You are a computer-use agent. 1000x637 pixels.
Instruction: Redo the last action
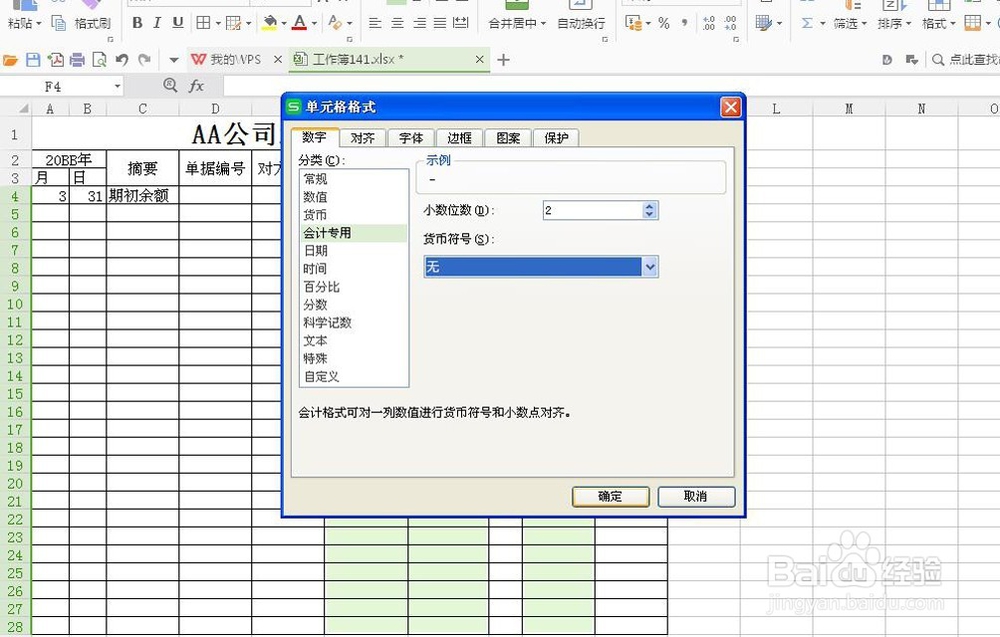(x=145, y=60)
